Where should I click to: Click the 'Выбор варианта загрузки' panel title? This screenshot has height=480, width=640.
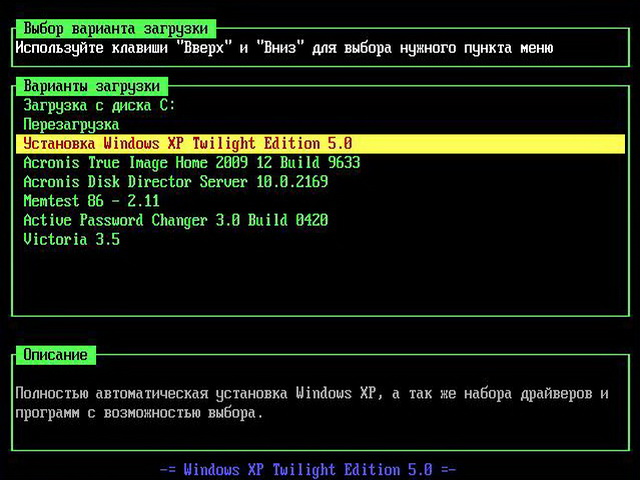116,29
